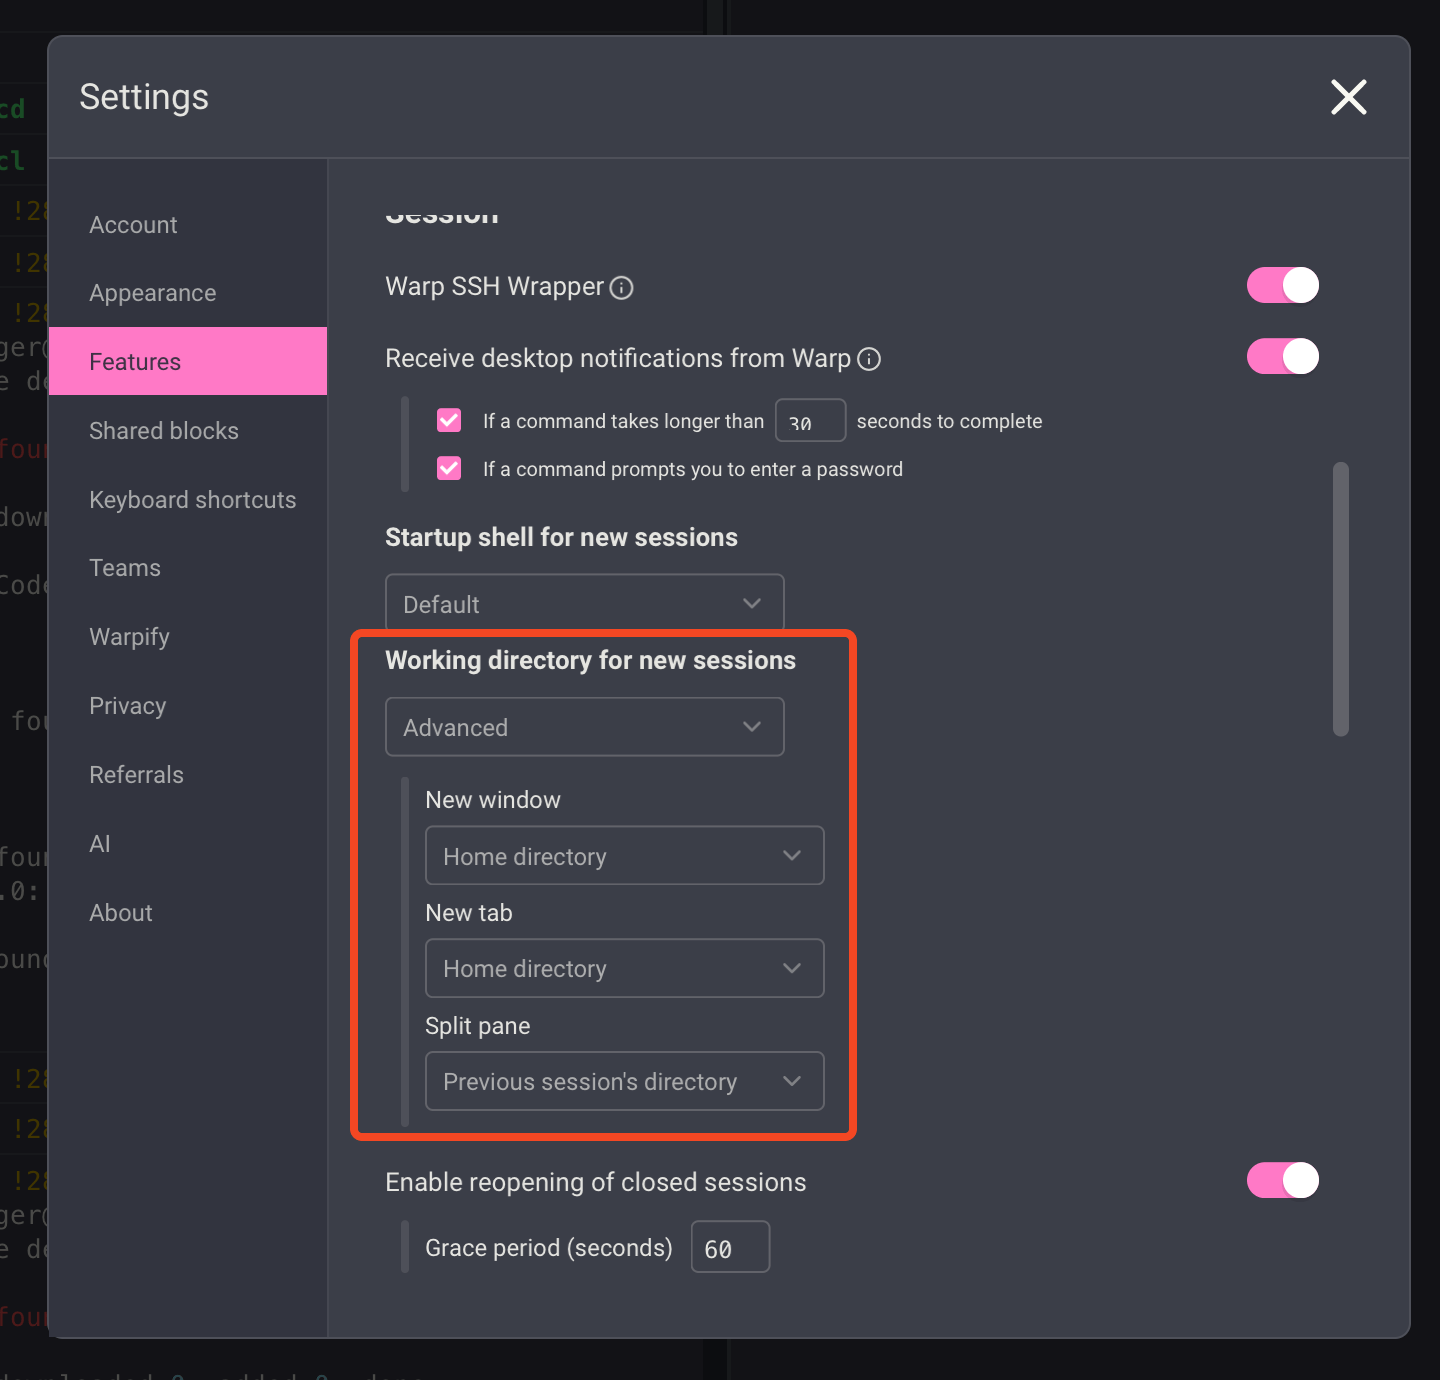This screenshot has width=1440, height=1380.
Task: Open the Appearance settings section
Action: tap(152, 293)
